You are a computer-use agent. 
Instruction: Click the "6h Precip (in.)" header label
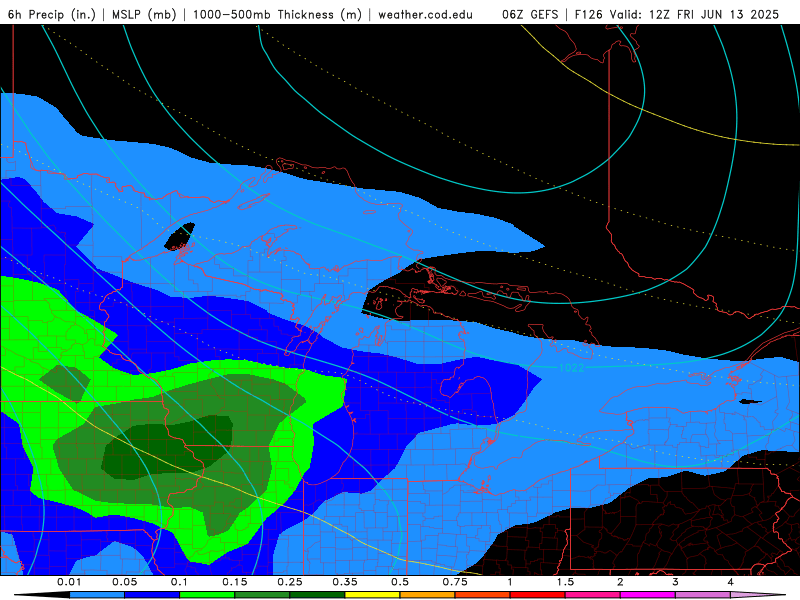[52, 14]
